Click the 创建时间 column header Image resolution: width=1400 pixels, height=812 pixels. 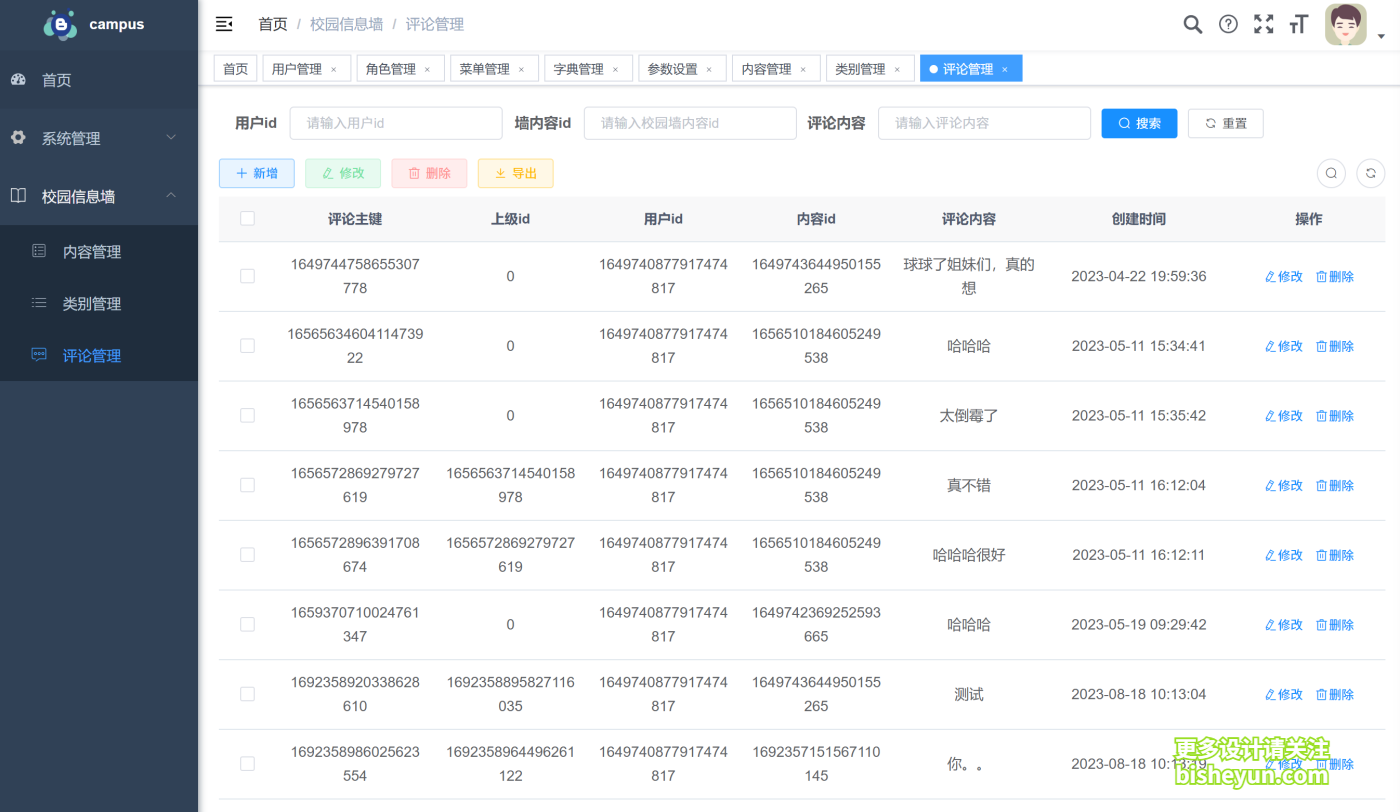(1139, 219)
